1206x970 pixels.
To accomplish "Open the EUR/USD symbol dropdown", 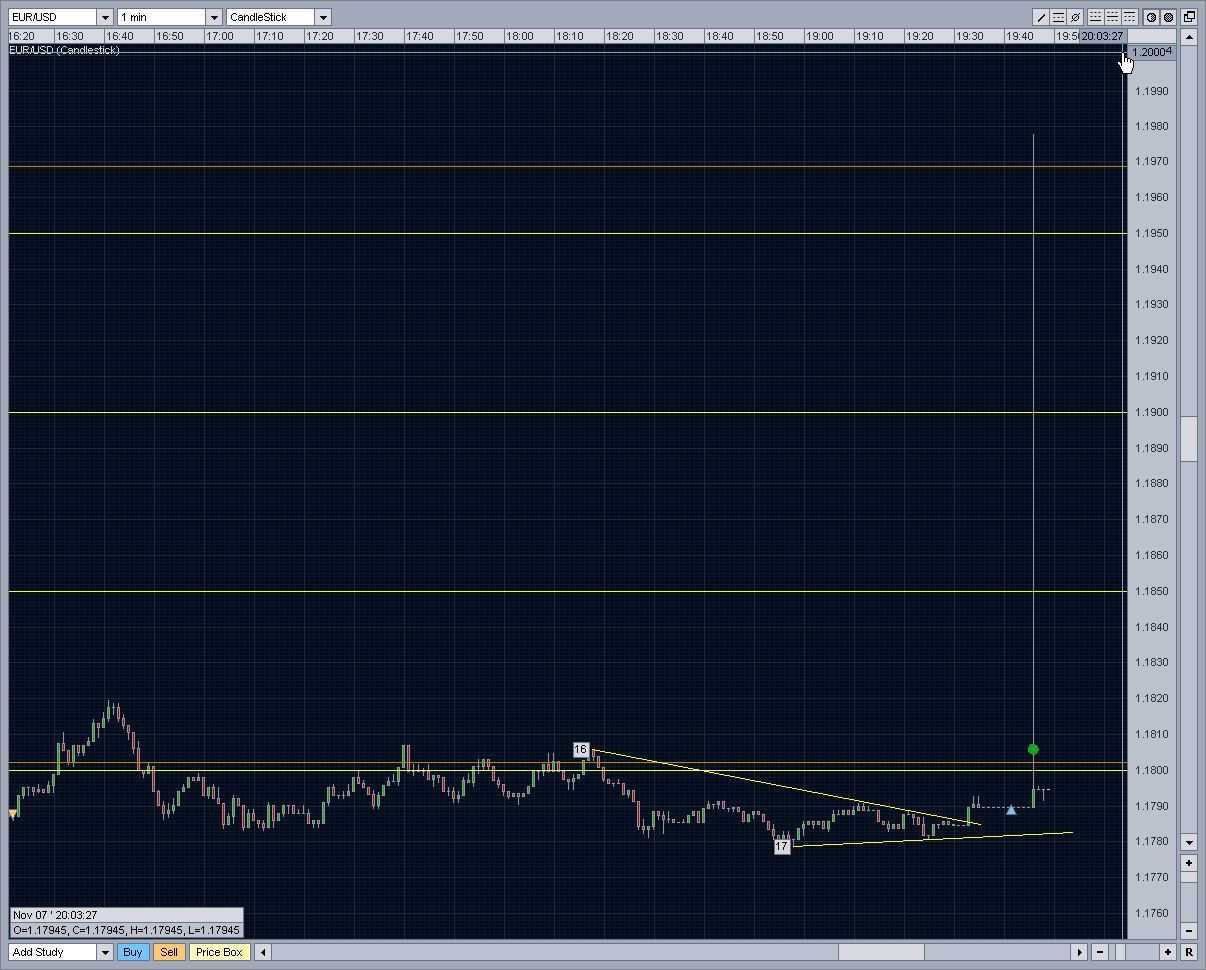I will [104, 18].
